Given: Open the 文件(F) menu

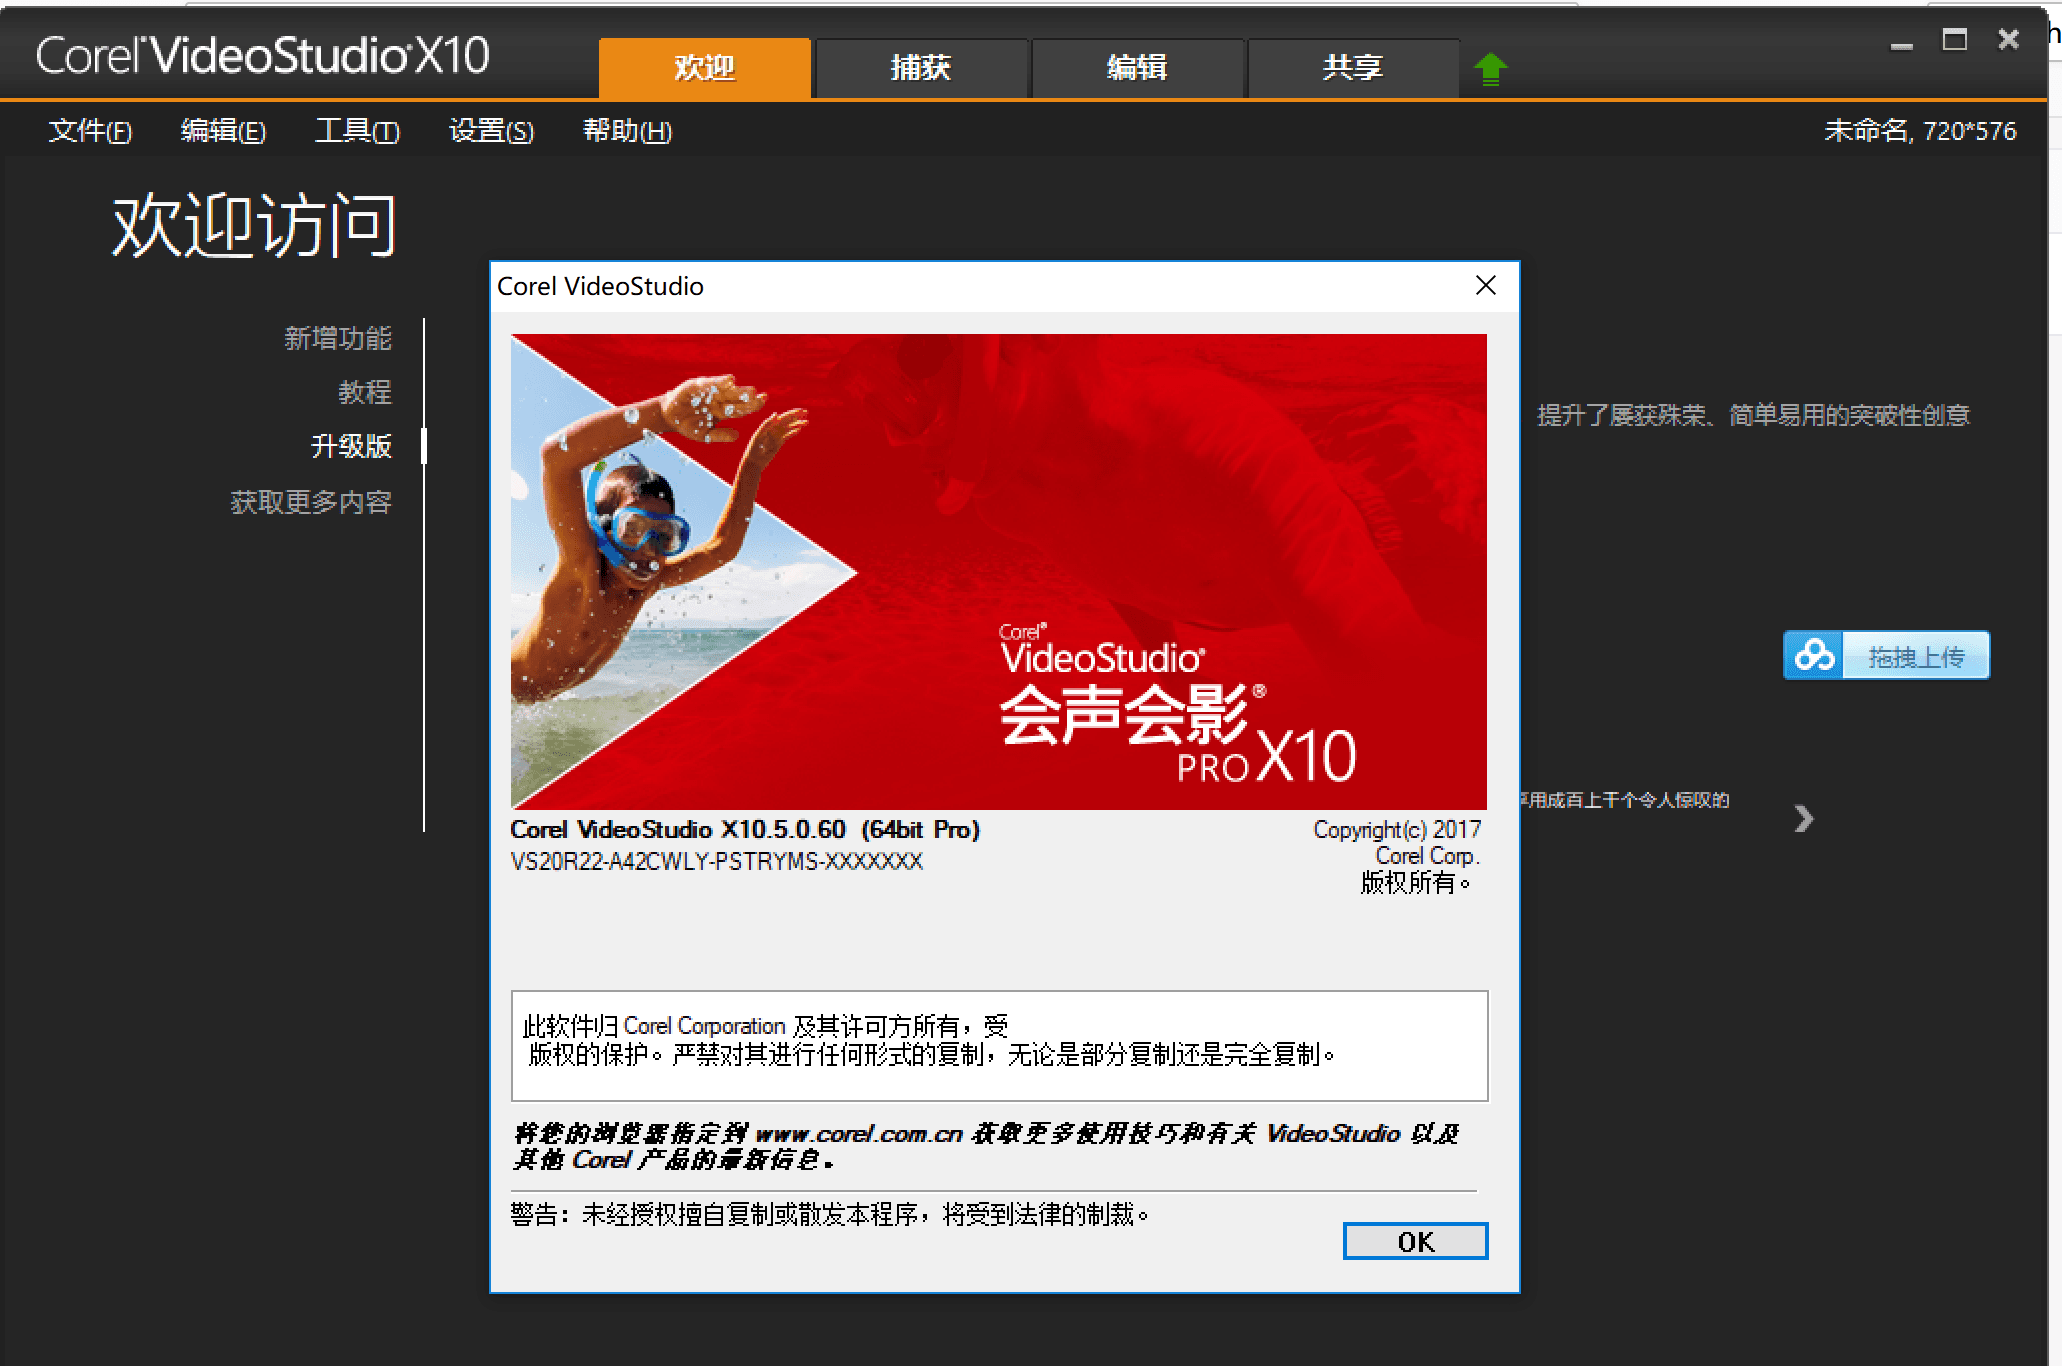Looking at the screenshot, I should click(x=90, y=131).
